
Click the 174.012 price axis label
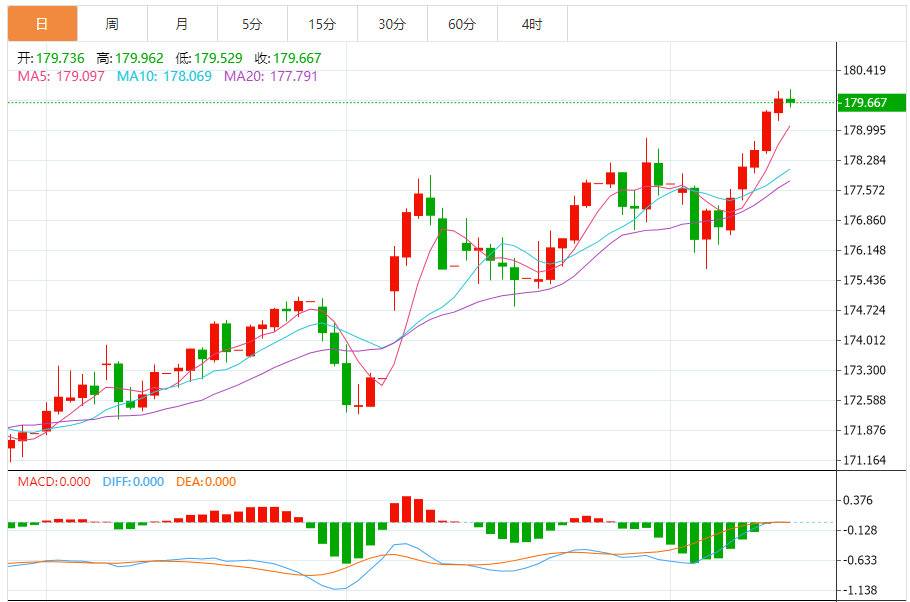pyautogui.click(x=864, y=340)
